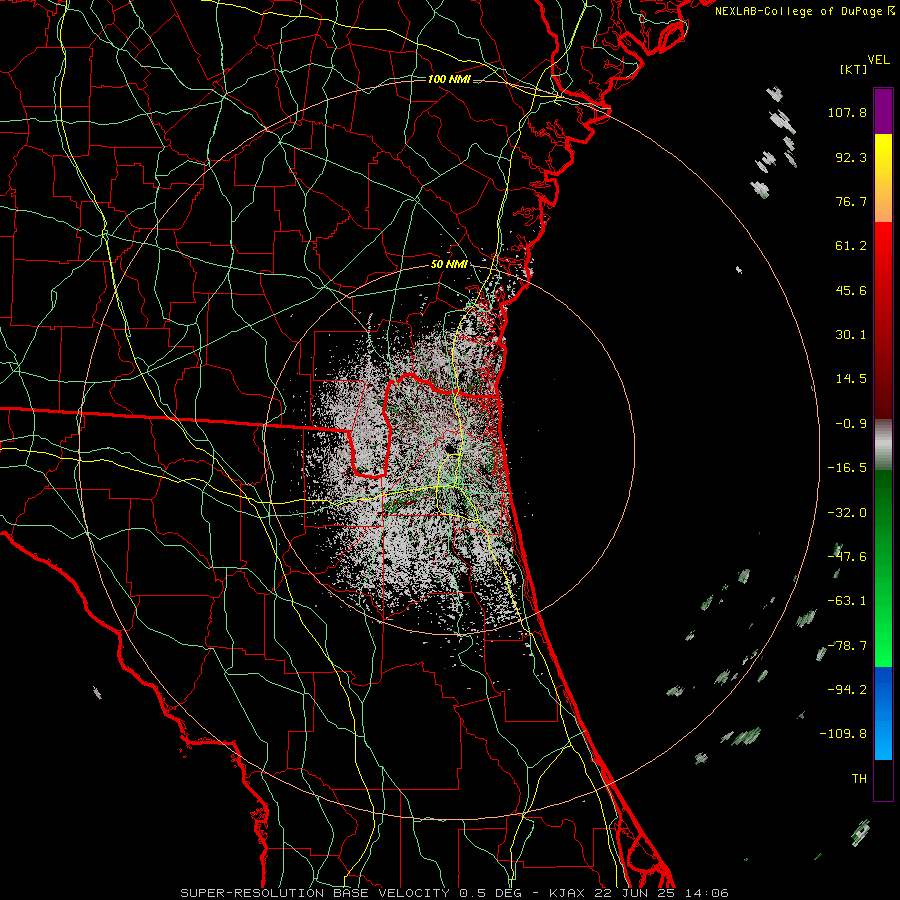Image resolution: width=900 pixels, height=900 pixels.
Task: Click the VEL legend title
Action: pos(878,60)
